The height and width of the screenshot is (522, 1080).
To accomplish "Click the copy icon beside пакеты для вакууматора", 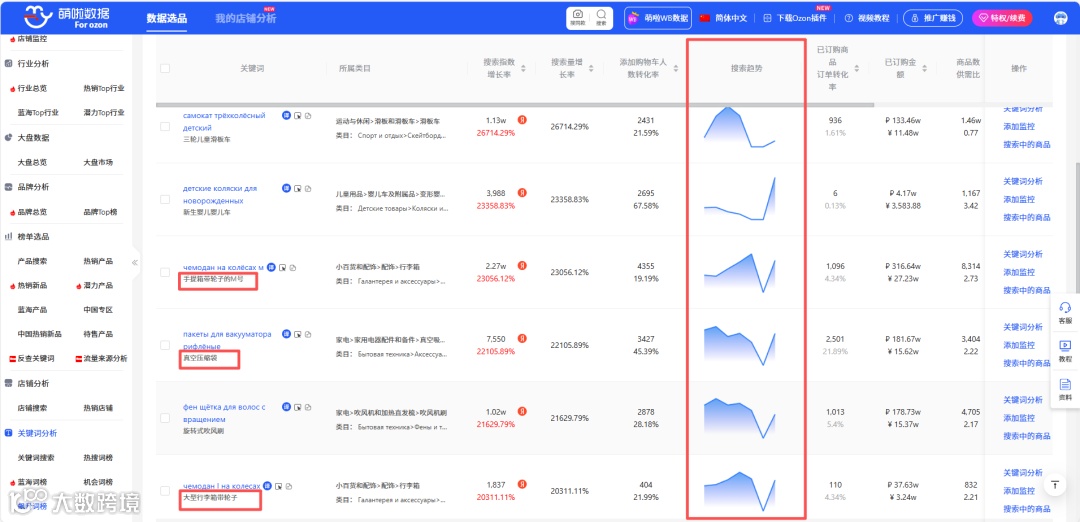I will point(308,334).
